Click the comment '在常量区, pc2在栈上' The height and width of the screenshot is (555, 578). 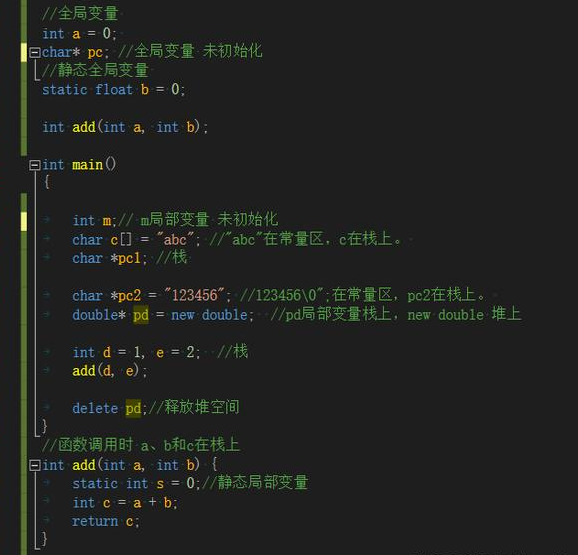(408, 295)
